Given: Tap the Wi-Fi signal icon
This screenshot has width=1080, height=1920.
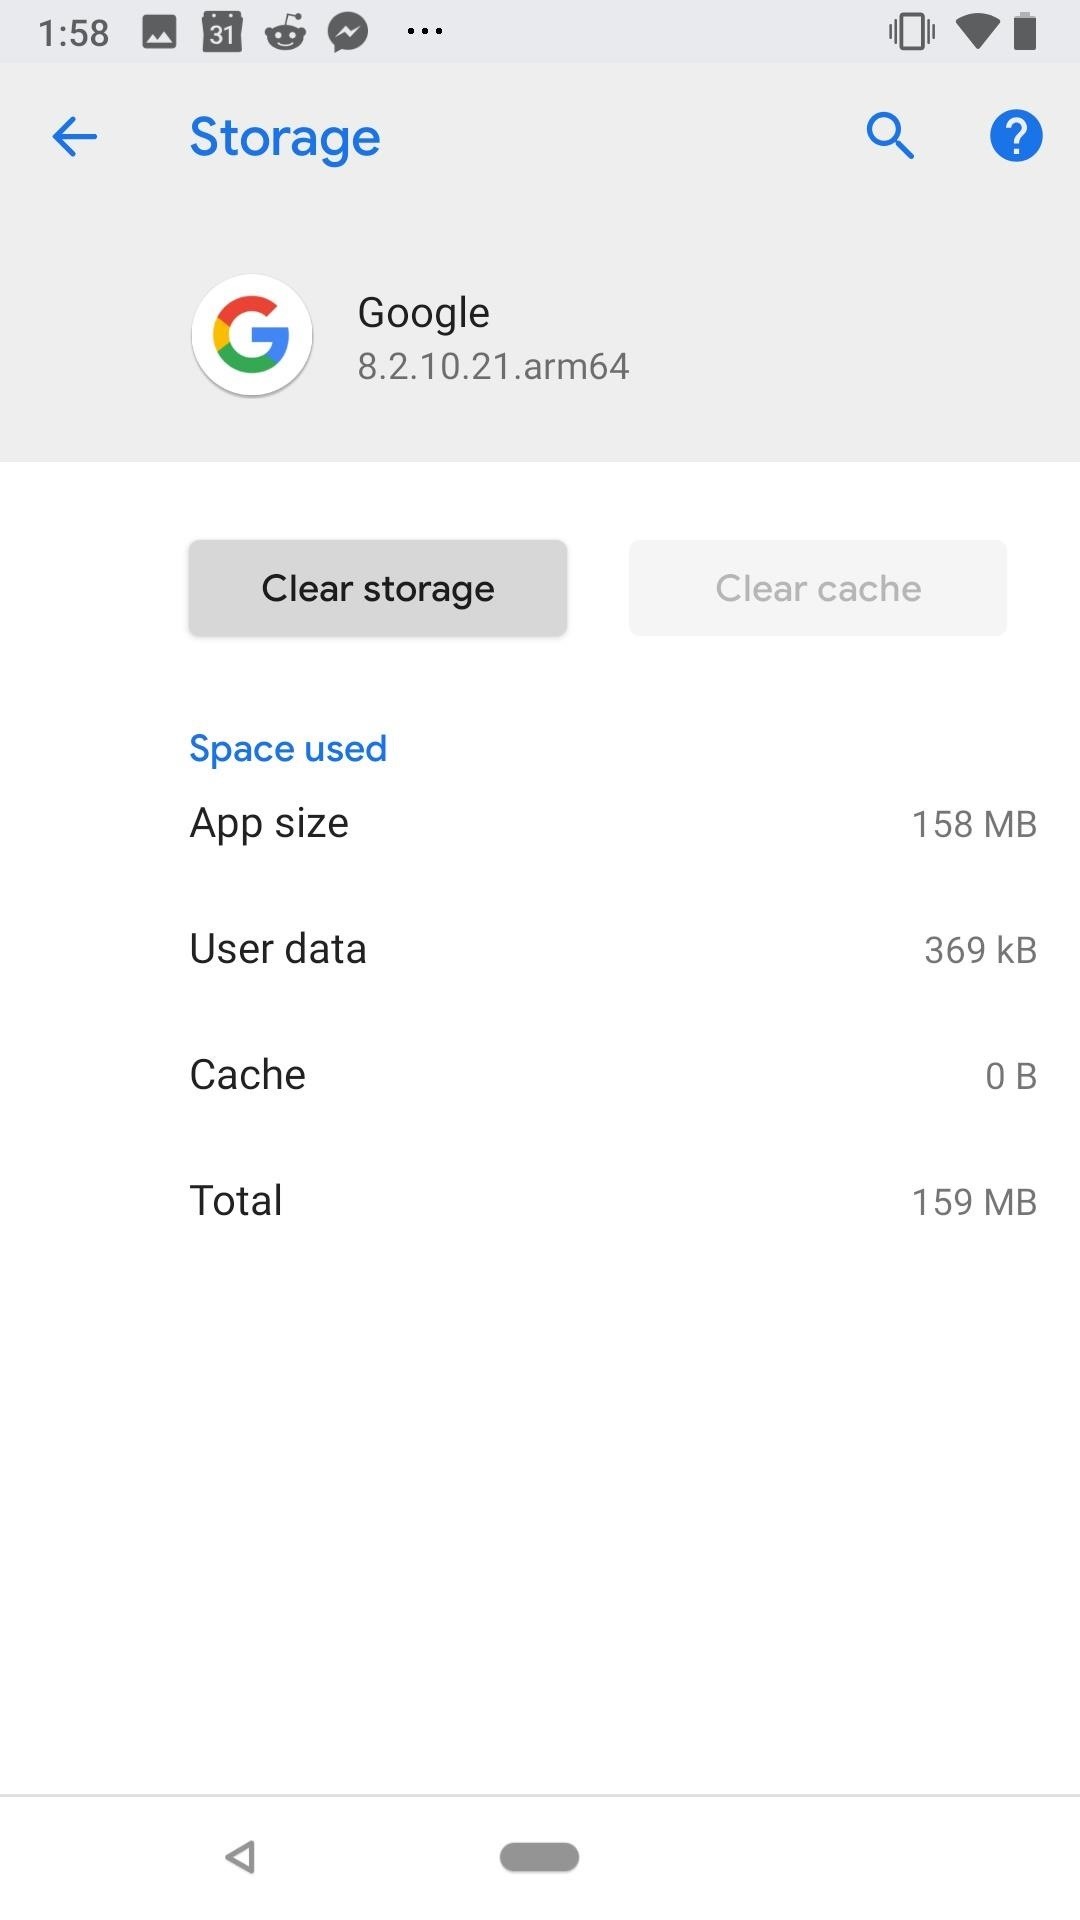Looking at the screenshot, I should pyautogui.click(x=977, y=32).
